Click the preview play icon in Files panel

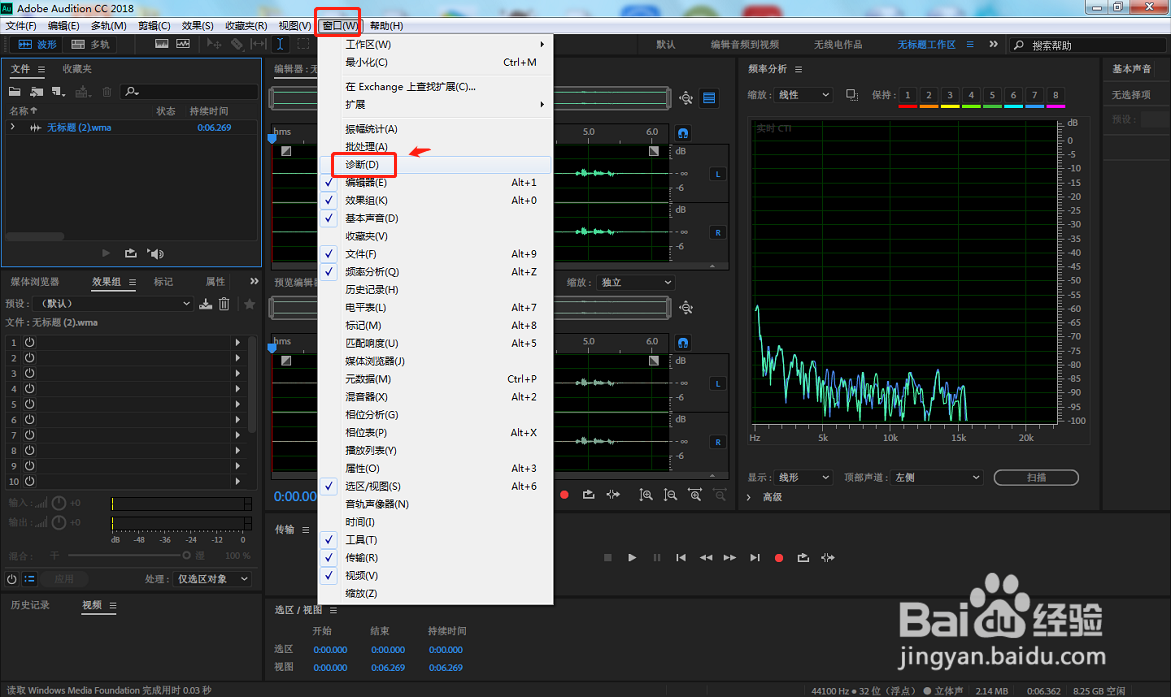(x=105, y=253)
